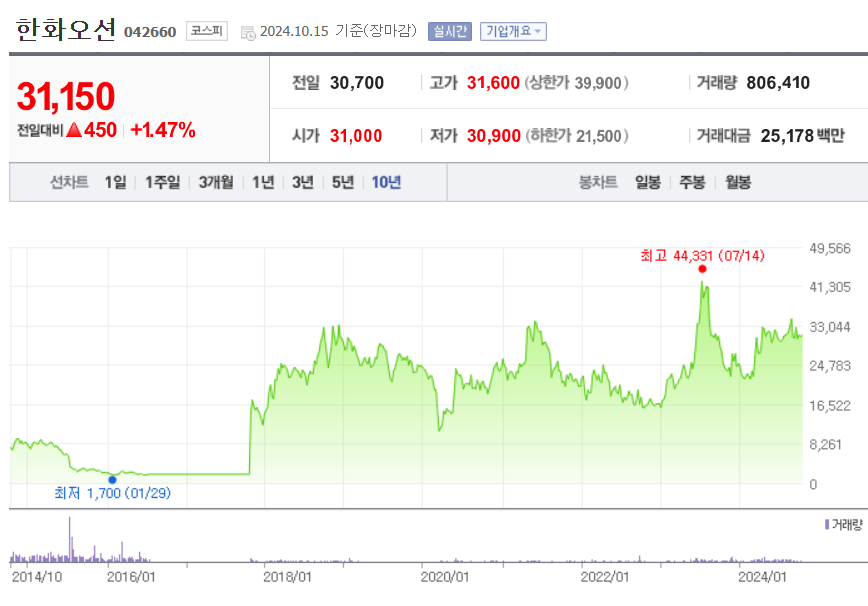Click the 2022/01 axis label

pos(605,577)
